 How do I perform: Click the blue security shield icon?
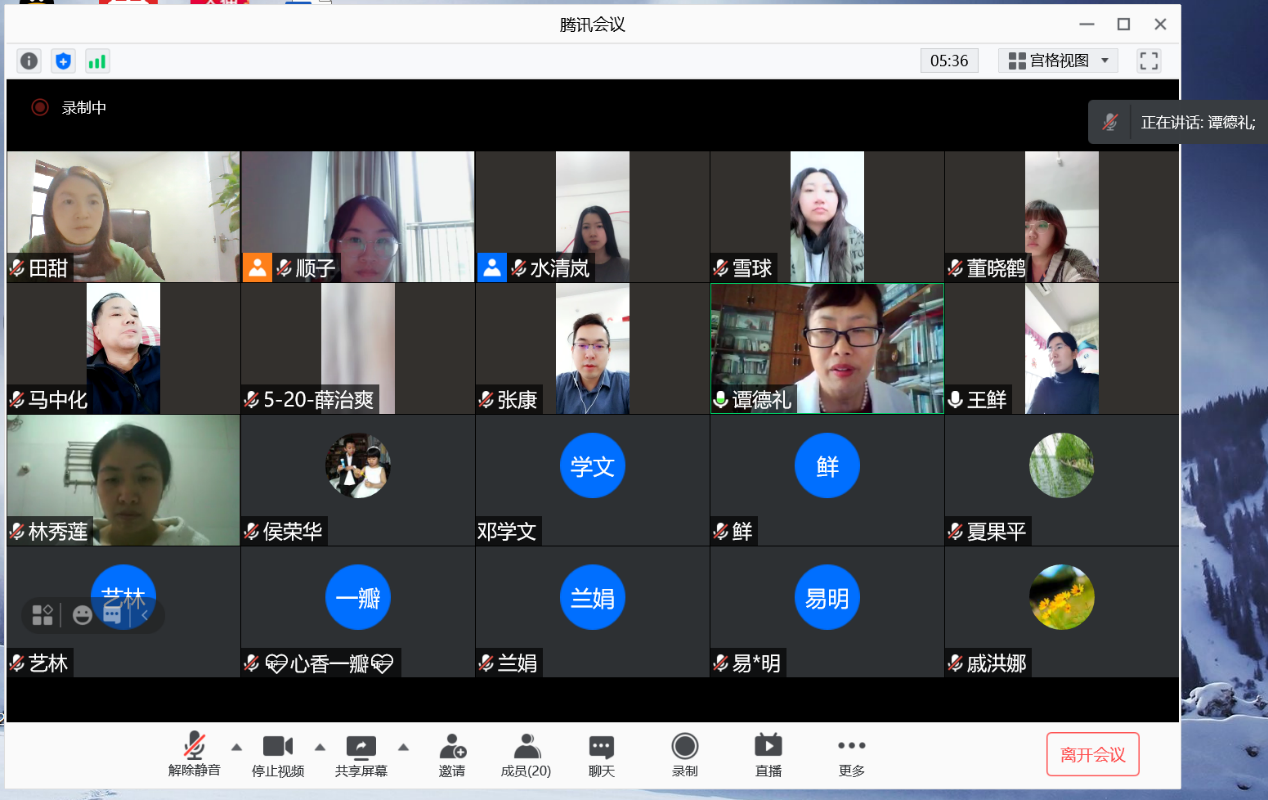click(63, 61)
